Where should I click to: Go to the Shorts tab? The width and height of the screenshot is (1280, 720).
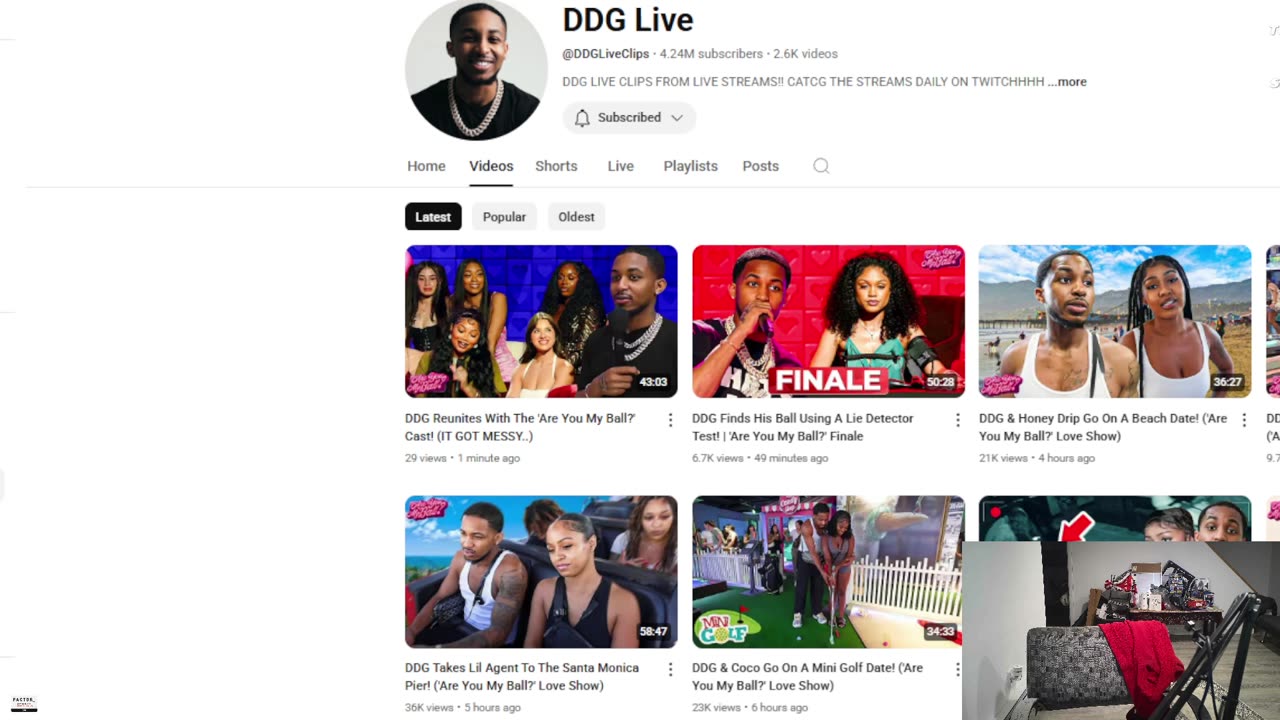click(x=556, y=166)
